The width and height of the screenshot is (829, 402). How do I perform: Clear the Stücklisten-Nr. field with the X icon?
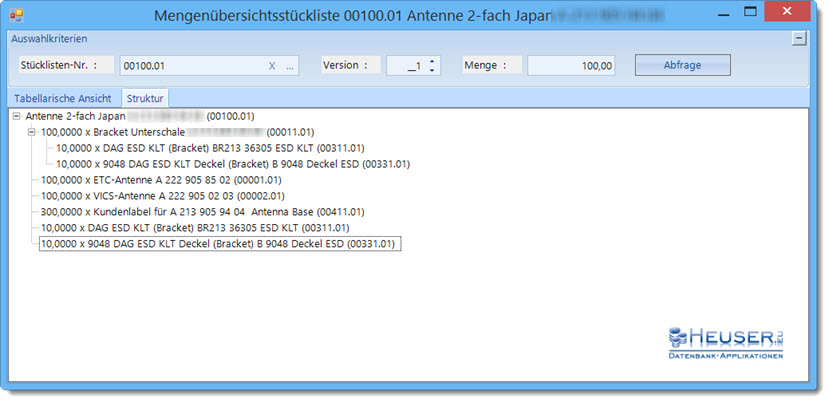(272, 66)
